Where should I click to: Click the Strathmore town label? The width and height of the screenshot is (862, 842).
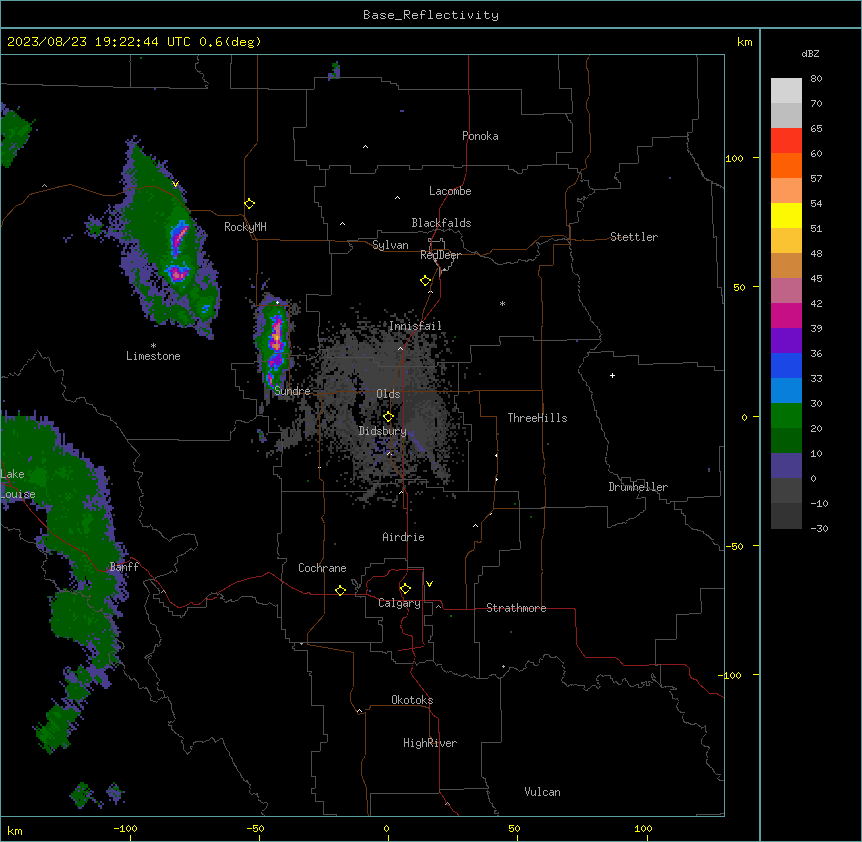click(x=516, y=608)
